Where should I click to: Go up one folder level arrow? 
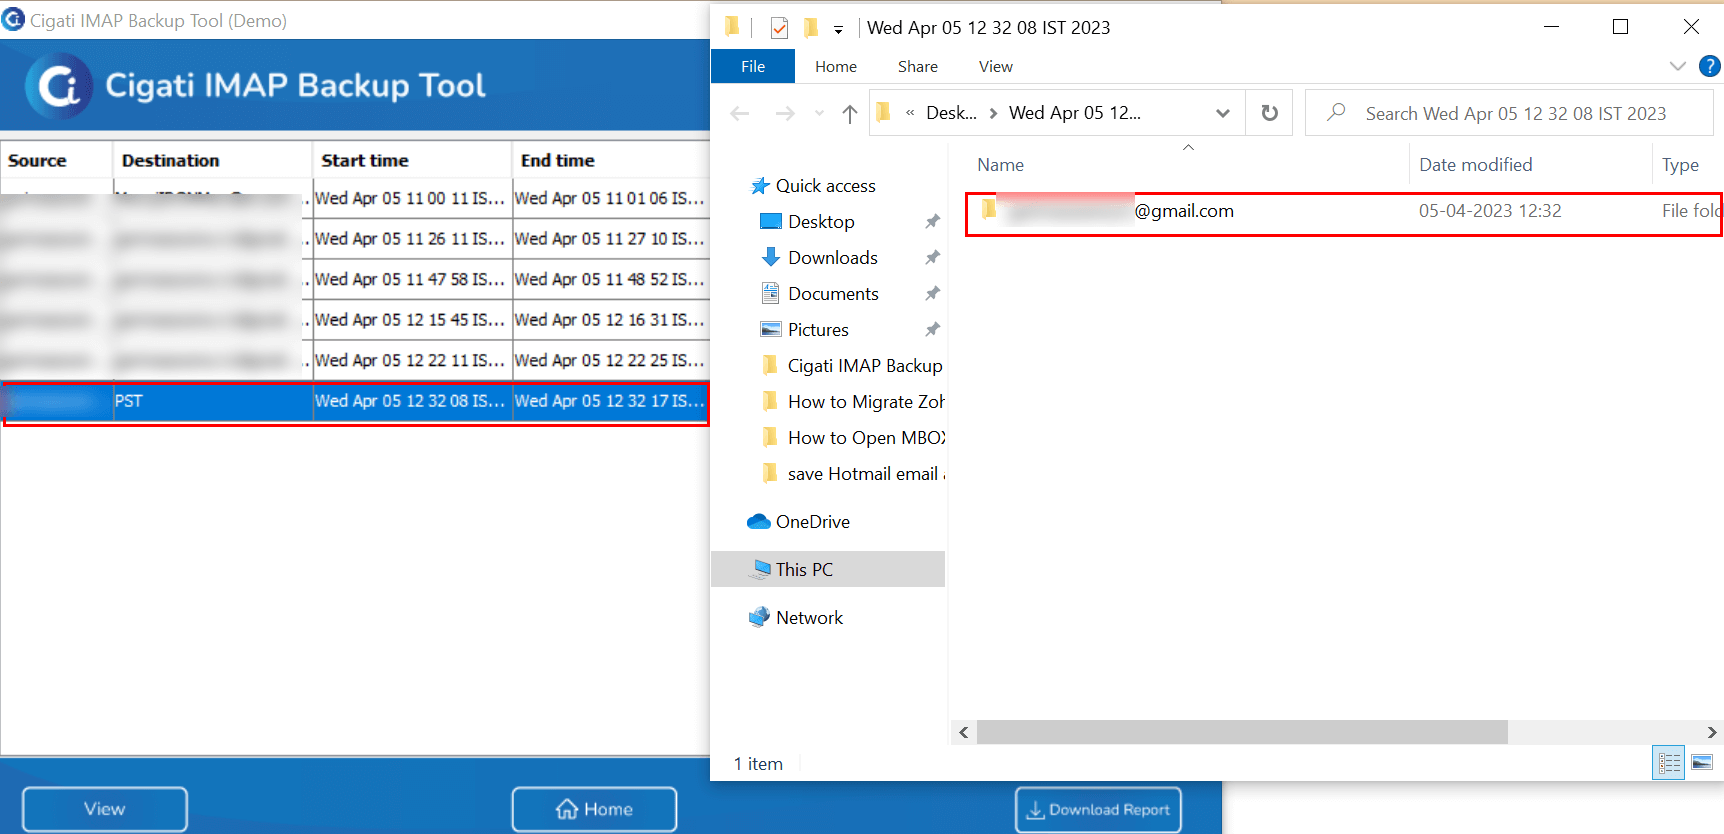(850, 113)
